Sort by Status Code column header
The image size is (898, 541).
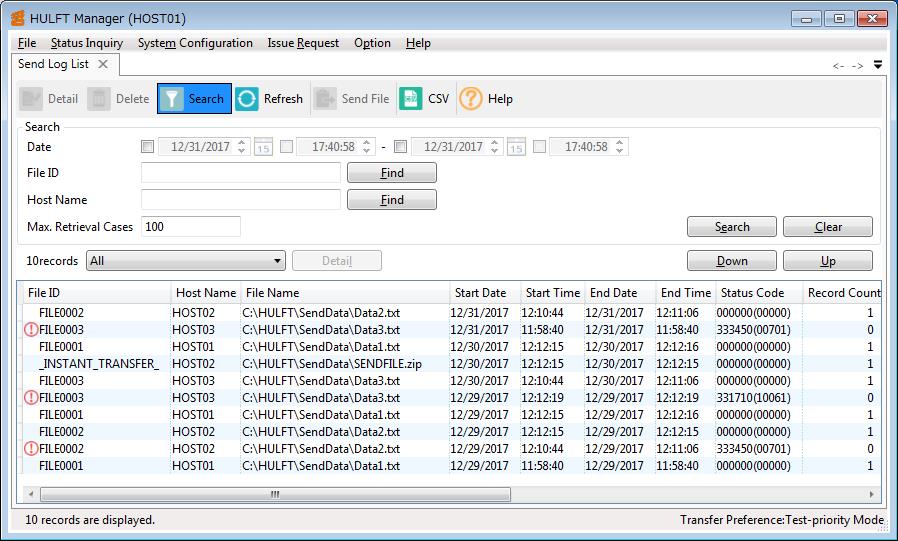point(759,293)
